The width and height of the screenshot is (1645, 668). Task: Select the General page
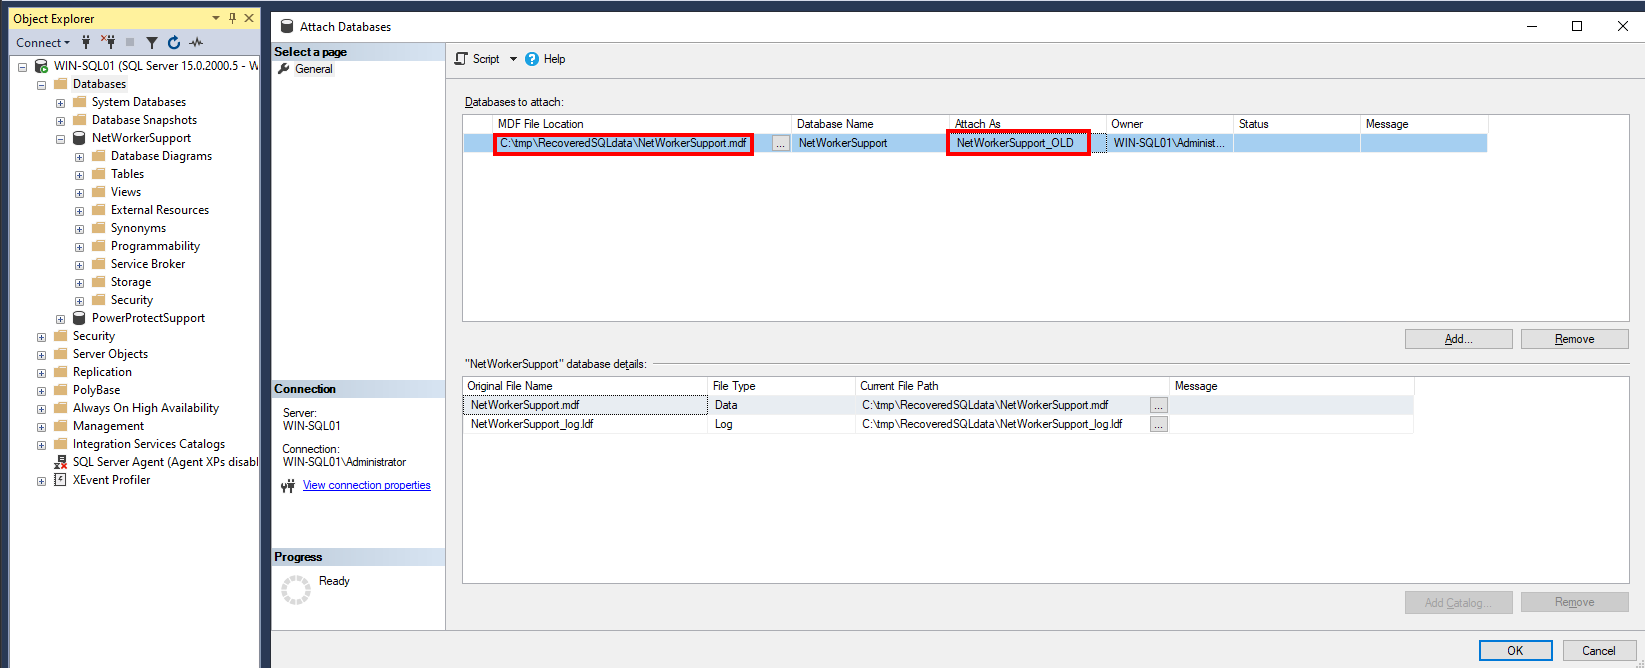(313, 69)
